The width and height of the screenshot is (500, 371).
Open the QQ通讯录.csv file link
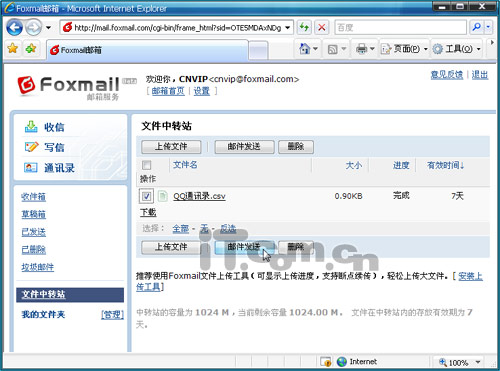tap(199, 196)
